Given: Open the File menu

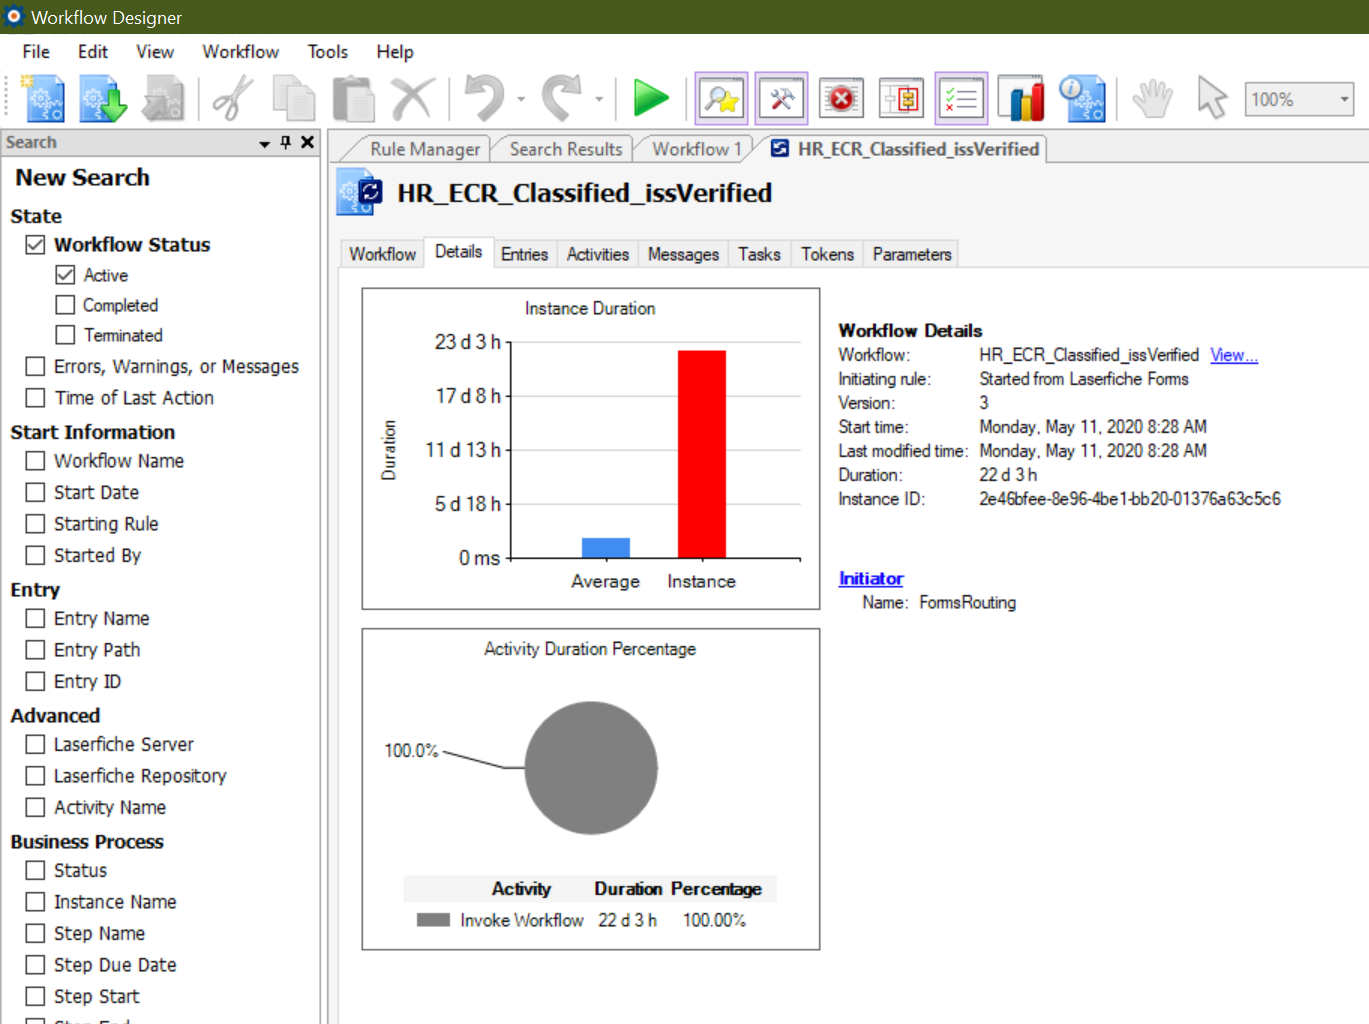Looking at the screenshot, I should [36, 52].
